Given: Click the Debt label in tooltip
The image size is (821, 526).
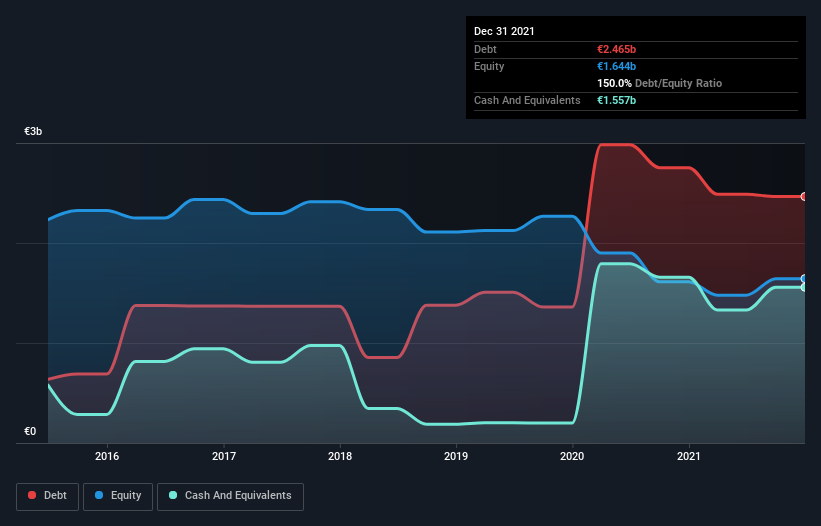Looking at the screenshot, I should [x=485, y=49].
